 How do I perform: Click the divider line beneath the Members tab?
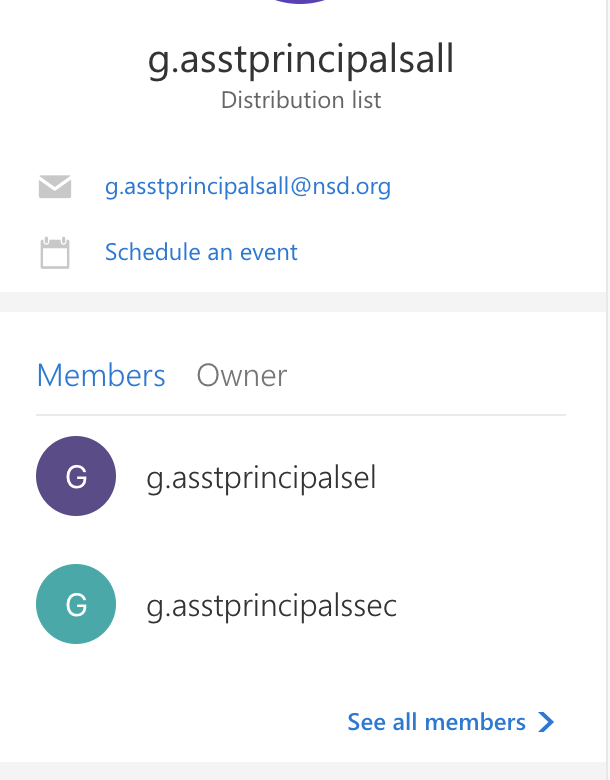pos(301,414)
